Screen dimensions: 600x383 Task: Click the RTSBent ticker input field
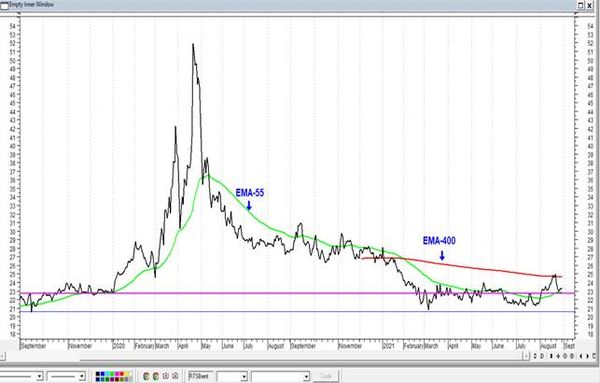point(201,376)
